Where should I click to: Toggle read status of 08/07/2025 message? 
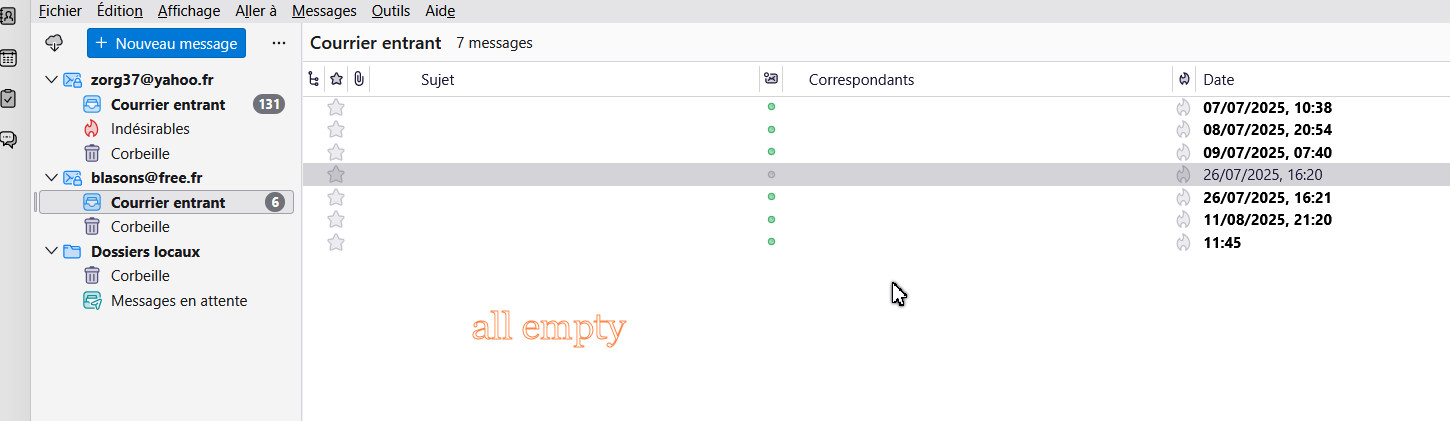(771, 130)
